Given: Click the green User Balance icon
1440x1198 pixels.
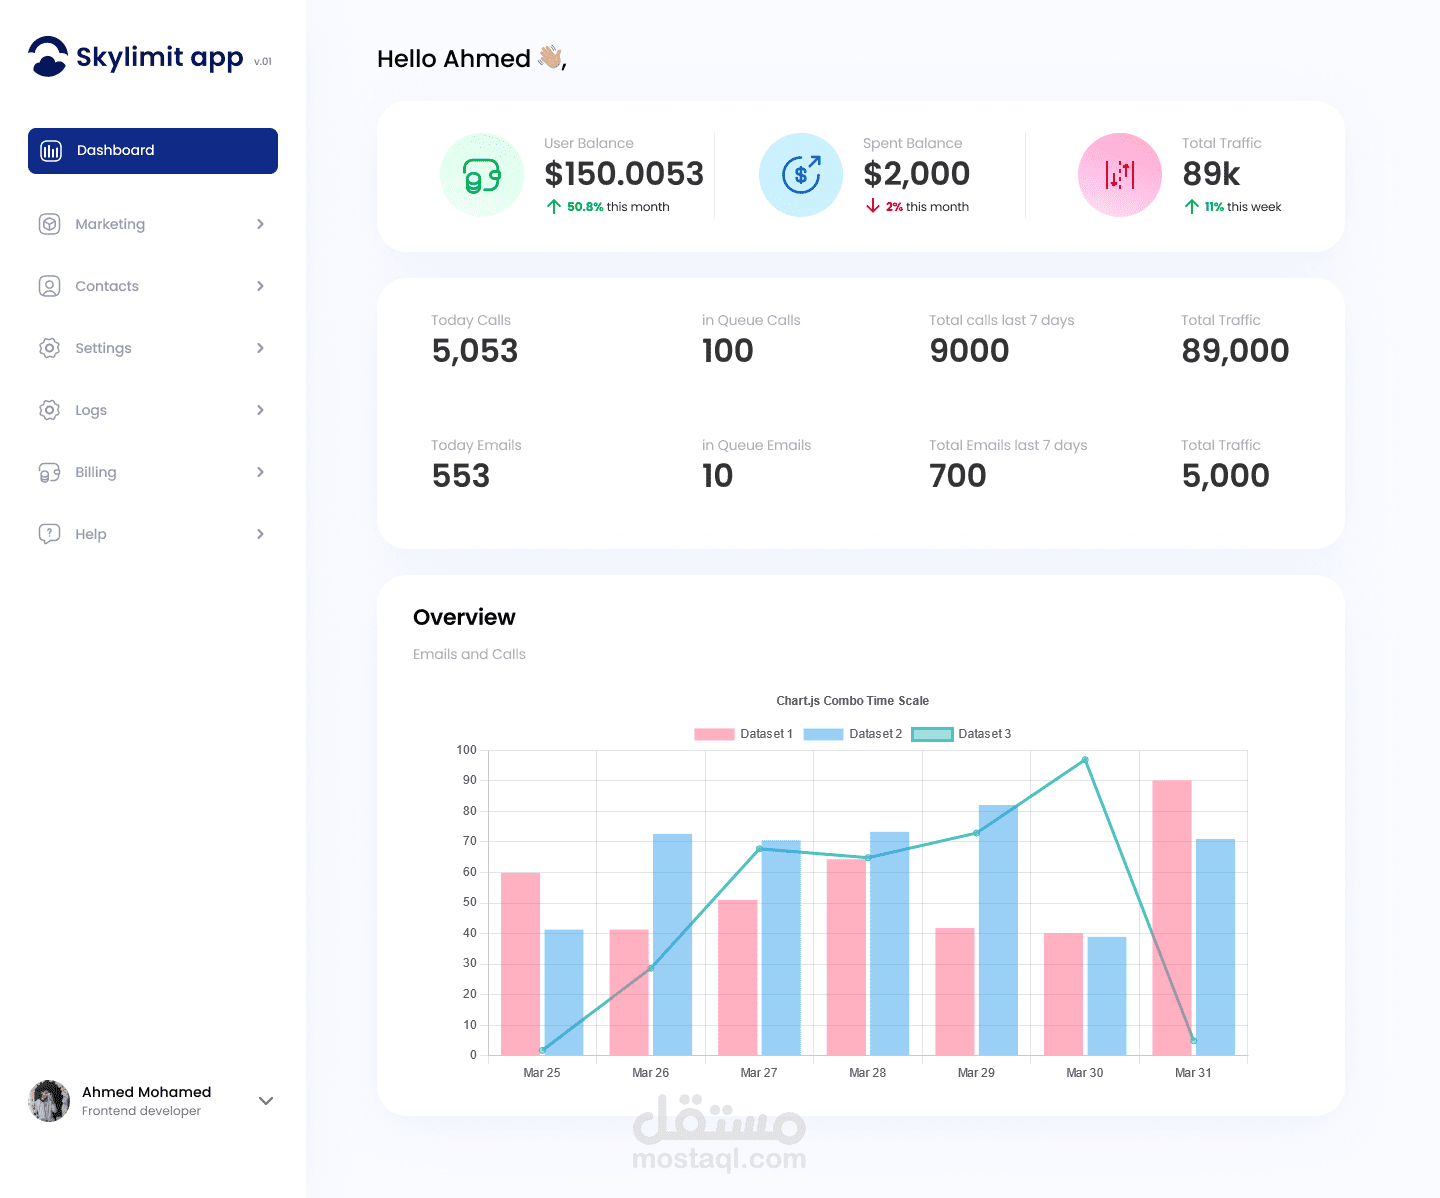Looking at the screenshot, I should coord(482,175).
